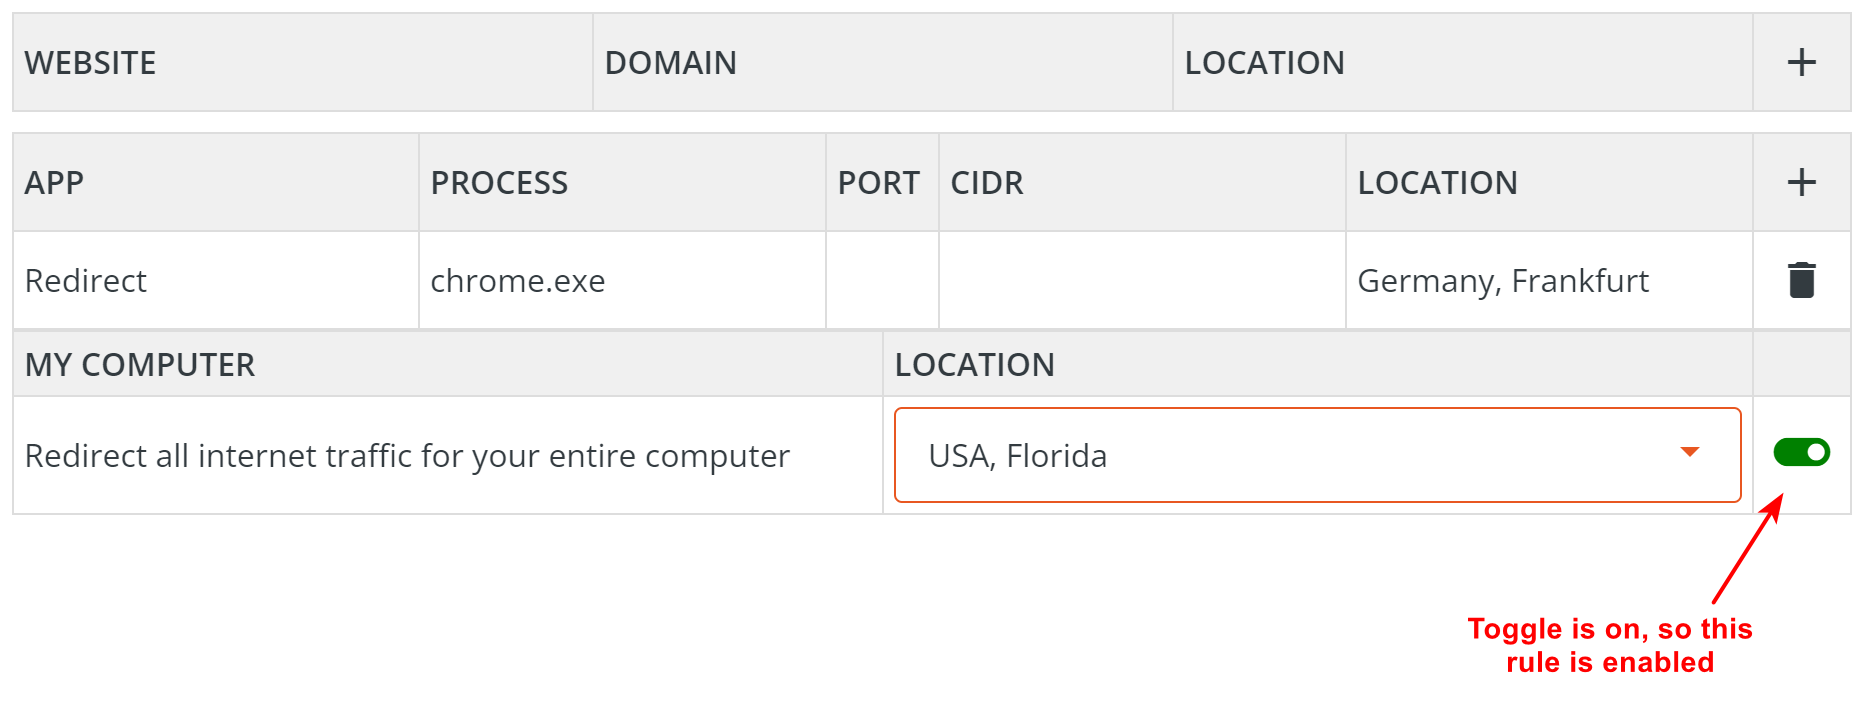The image size is (1867, 717).
Task: Click the orange dropdown arrow for location
Action: click(1689, 453)
